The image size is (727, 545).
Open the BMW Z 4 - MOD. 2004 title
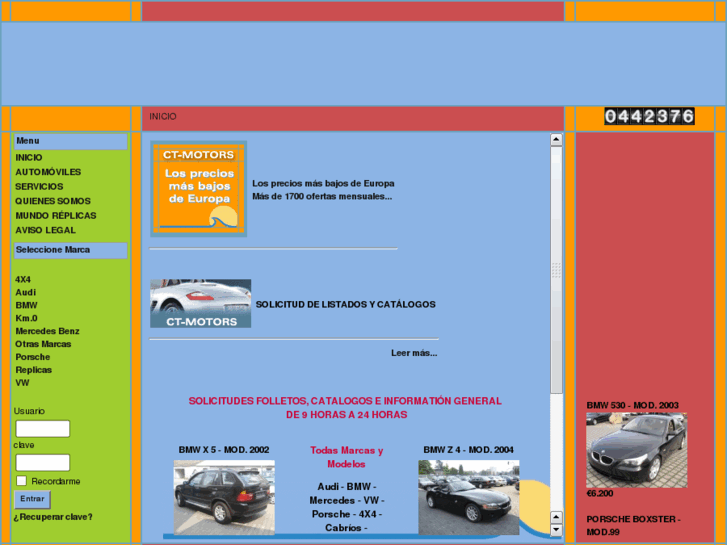[468, 450]
